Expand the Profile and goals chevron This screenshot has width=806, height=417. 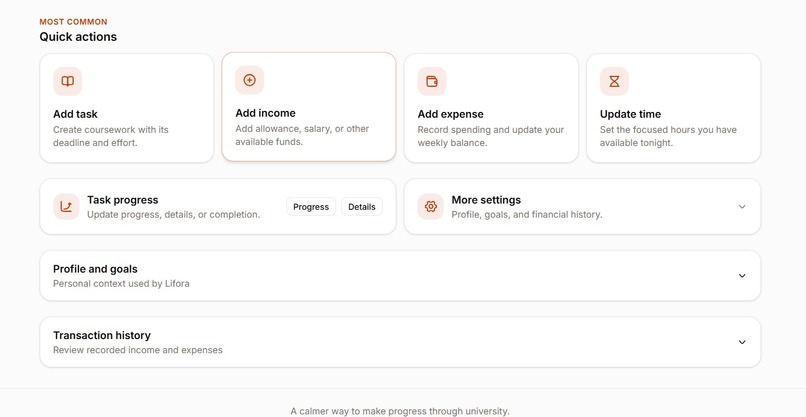pos(742,276)
